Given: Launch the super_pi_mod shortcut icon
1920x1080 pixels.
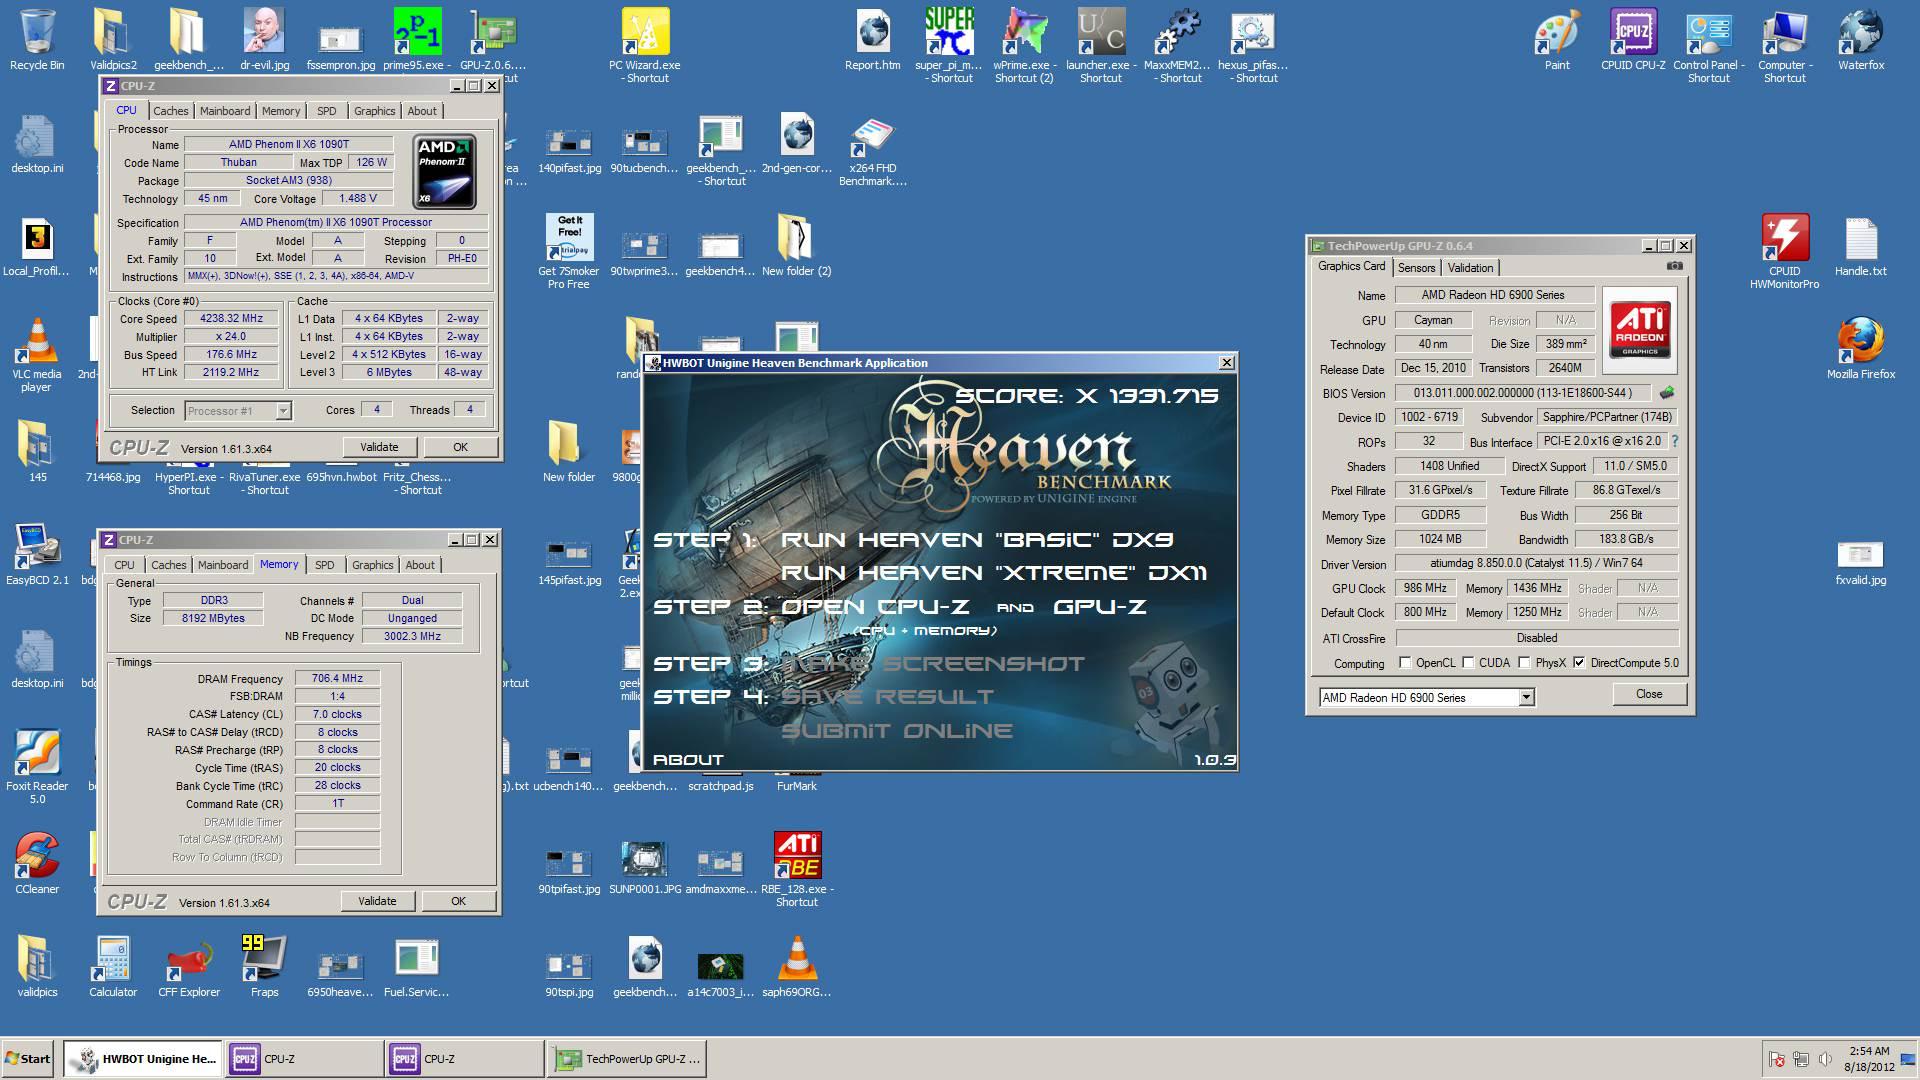Looking at the screenshot, I should [x=948, y=46].
